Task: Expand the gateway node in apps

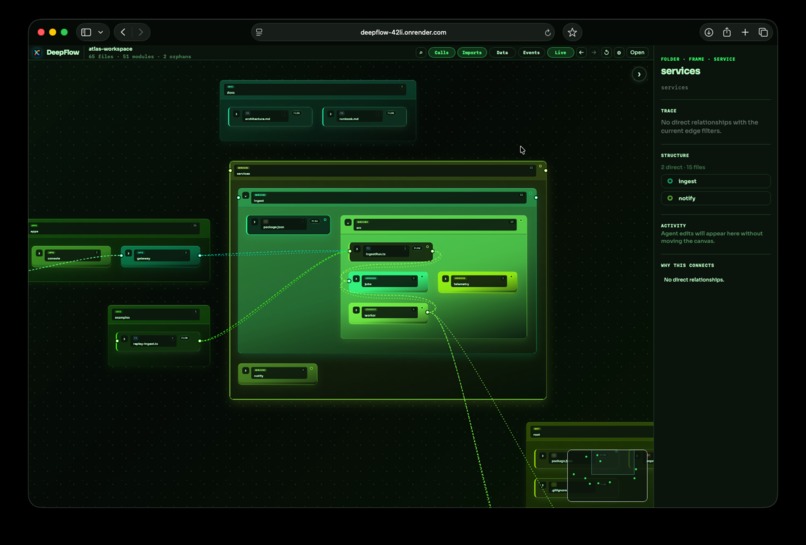Action: pyautogui.click(x=129, y=253)
